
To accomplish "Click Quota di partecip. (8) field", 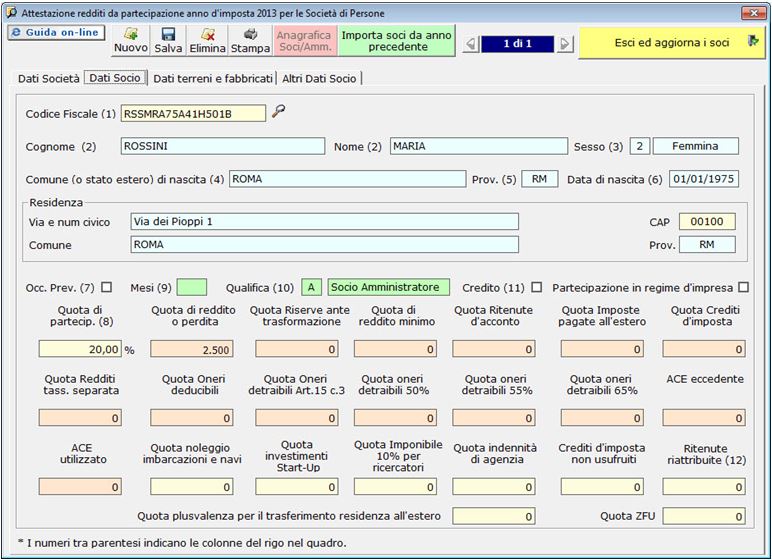I will click(80, 349).
